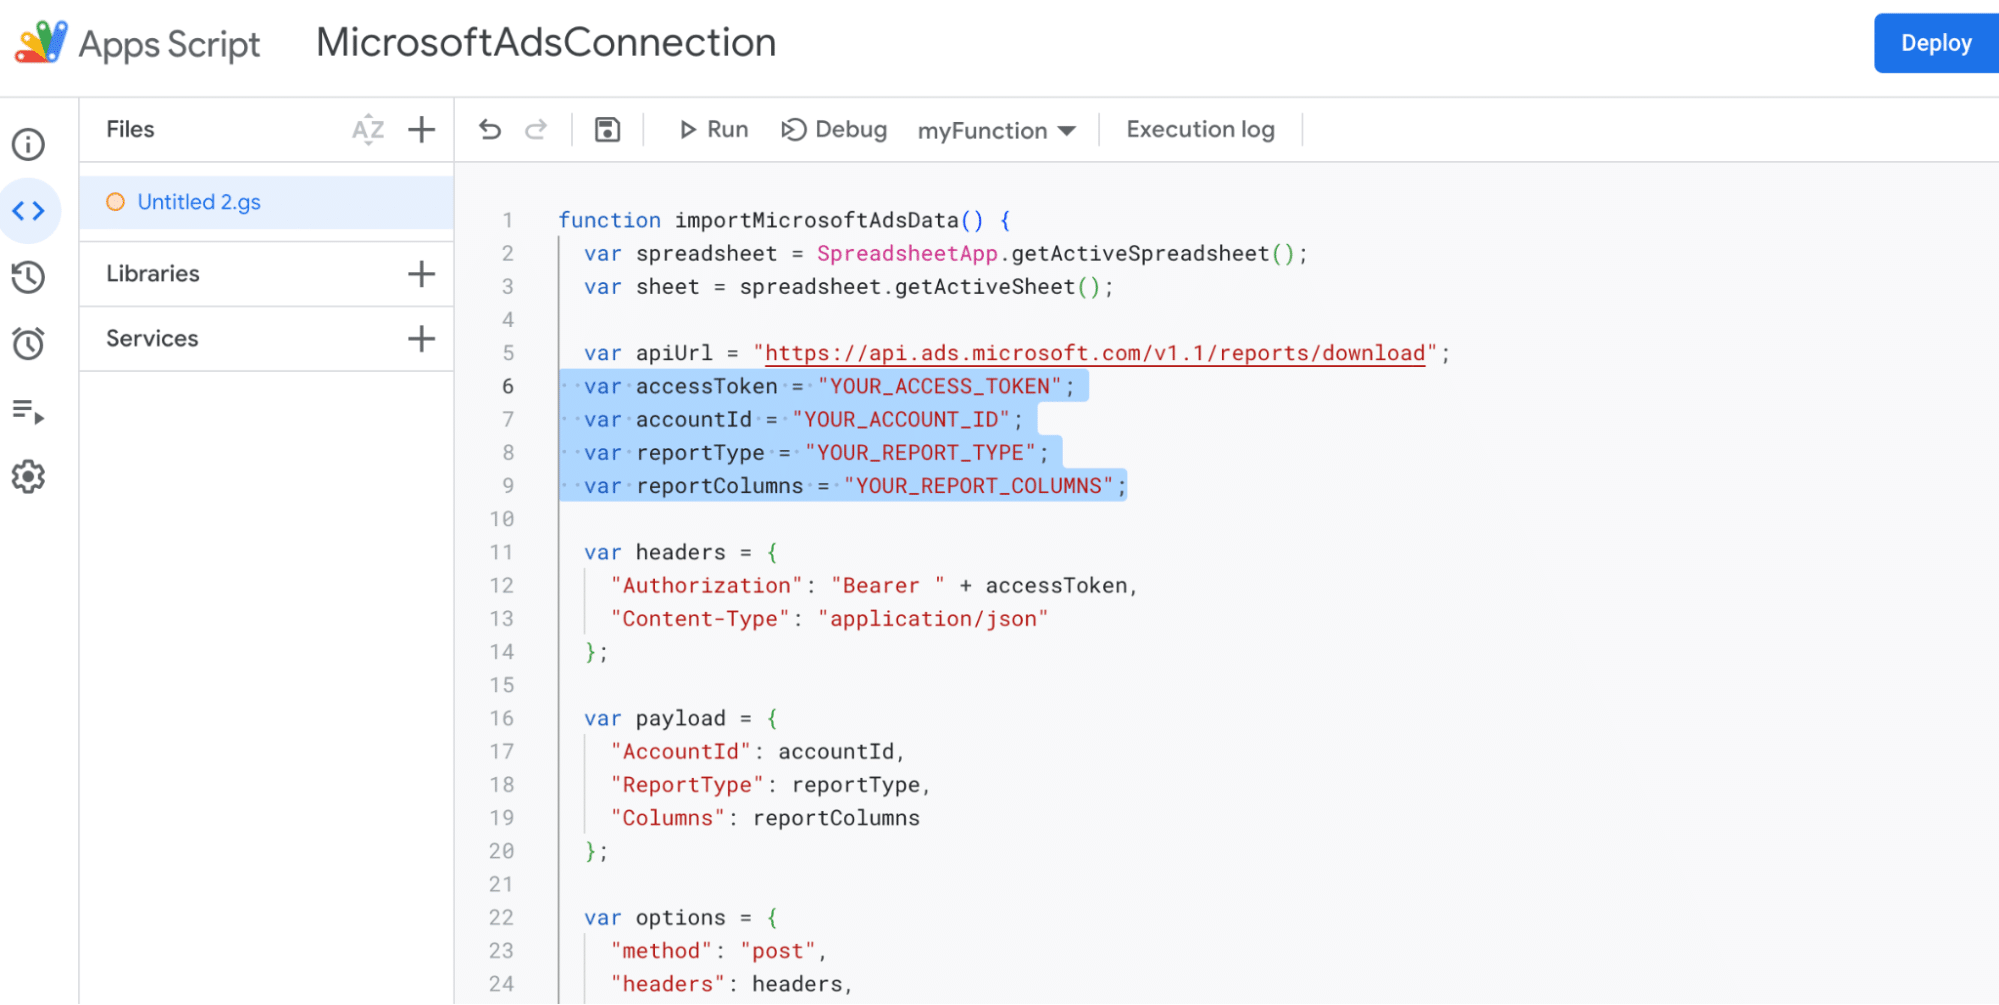Click "ReportType" key on line 18
This screenshot has width=1999, height=1005.
[x=687, y=785]
